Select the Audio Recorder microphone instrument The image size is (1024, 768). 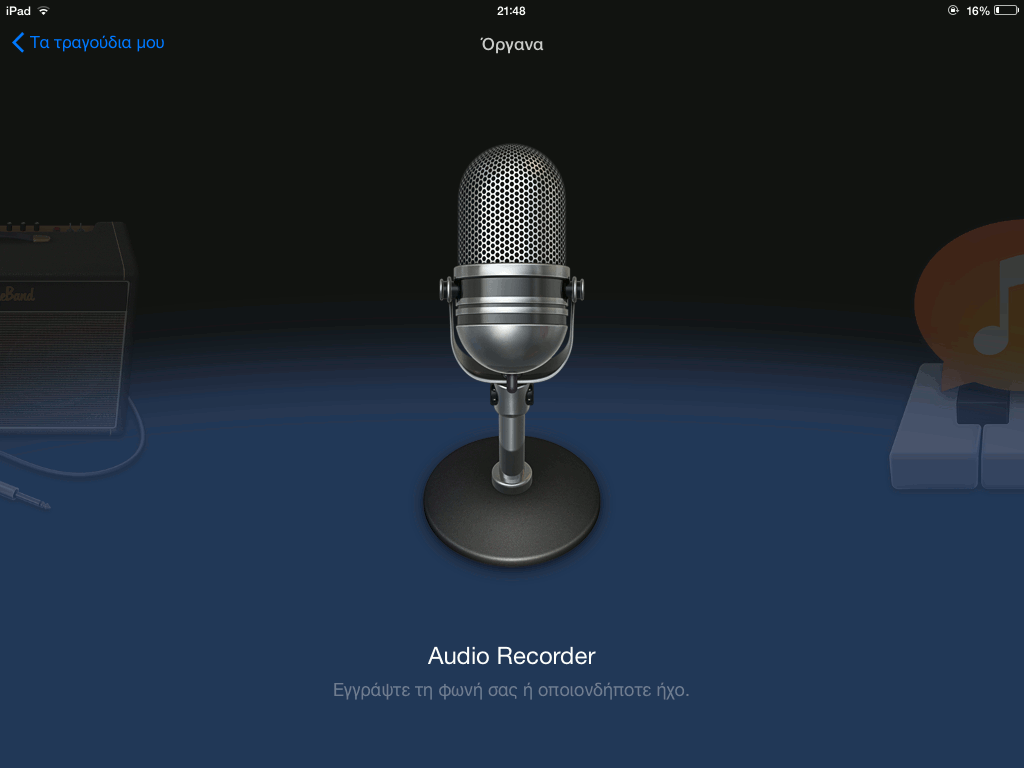coord(511,355)
